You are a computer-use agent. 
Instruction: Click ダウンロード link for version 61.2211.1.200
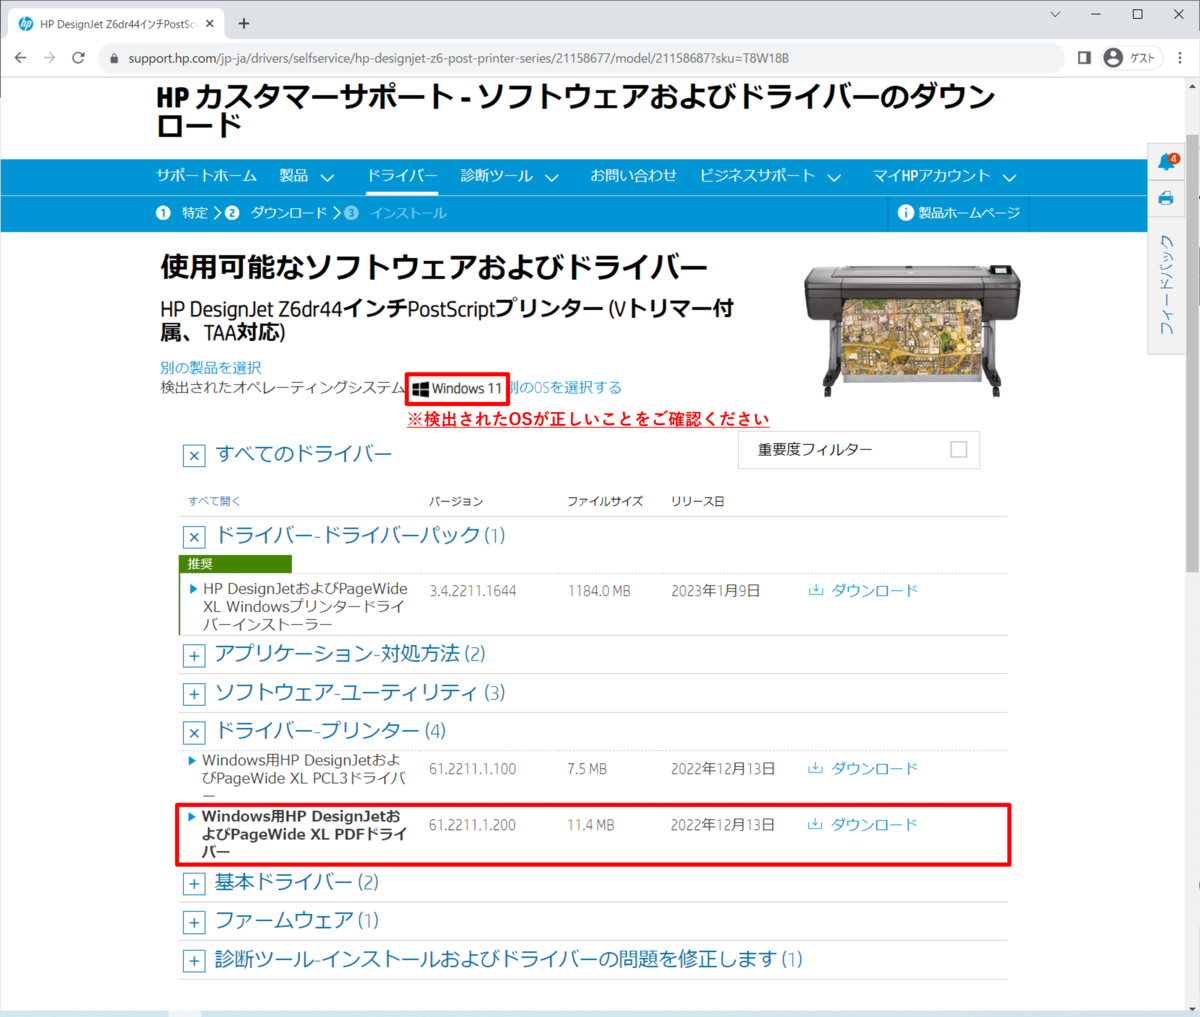[x=874, y=825]
